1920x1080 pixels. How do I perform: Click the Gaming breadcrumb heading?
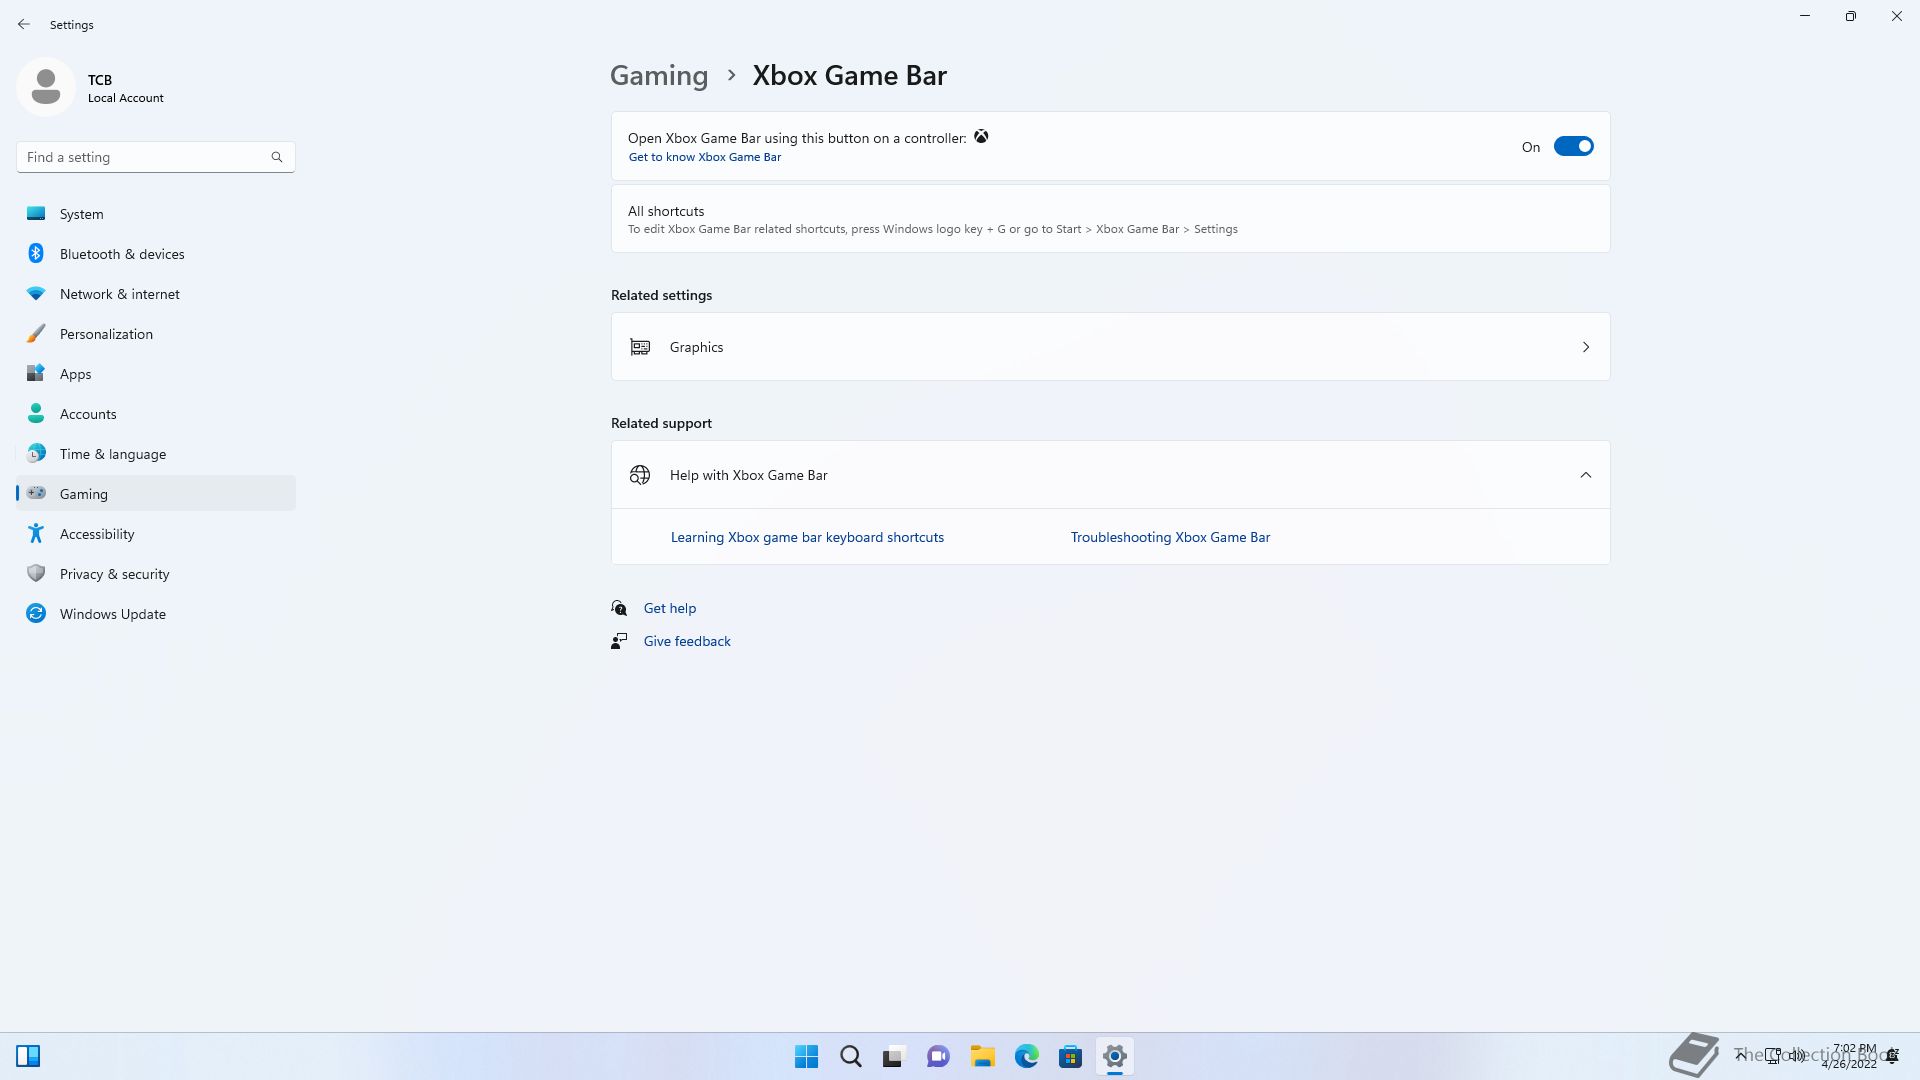(x=659, y=75)
